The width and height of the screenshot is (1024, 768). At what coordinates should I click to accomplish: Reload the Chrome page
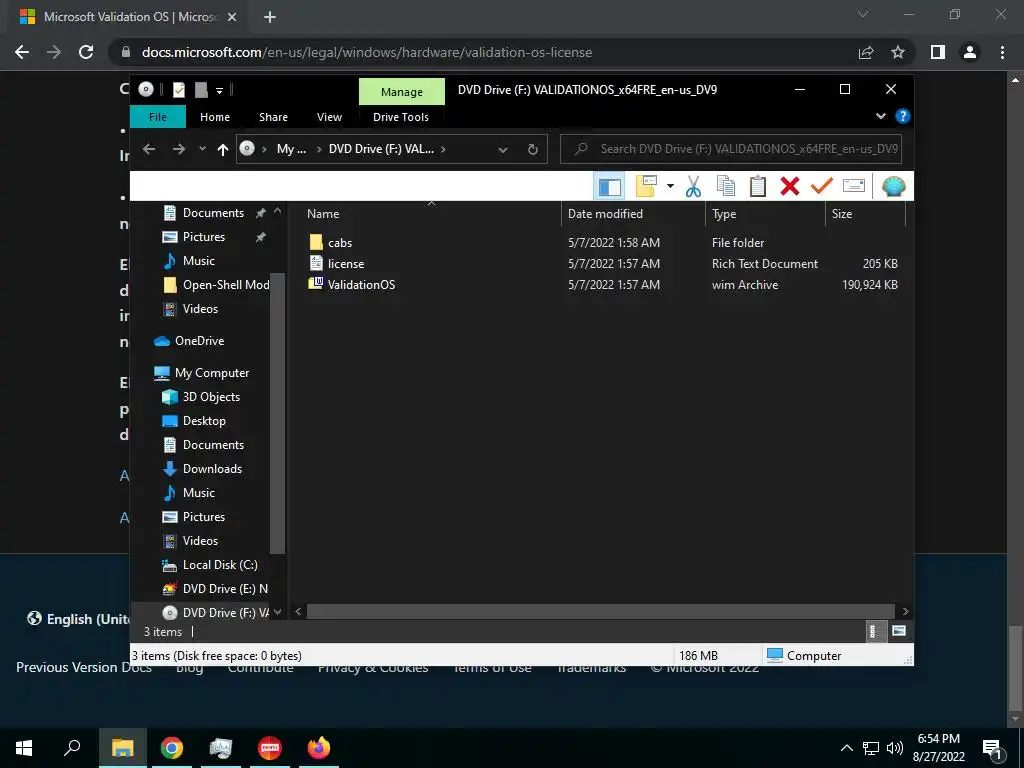click(86, 52)
